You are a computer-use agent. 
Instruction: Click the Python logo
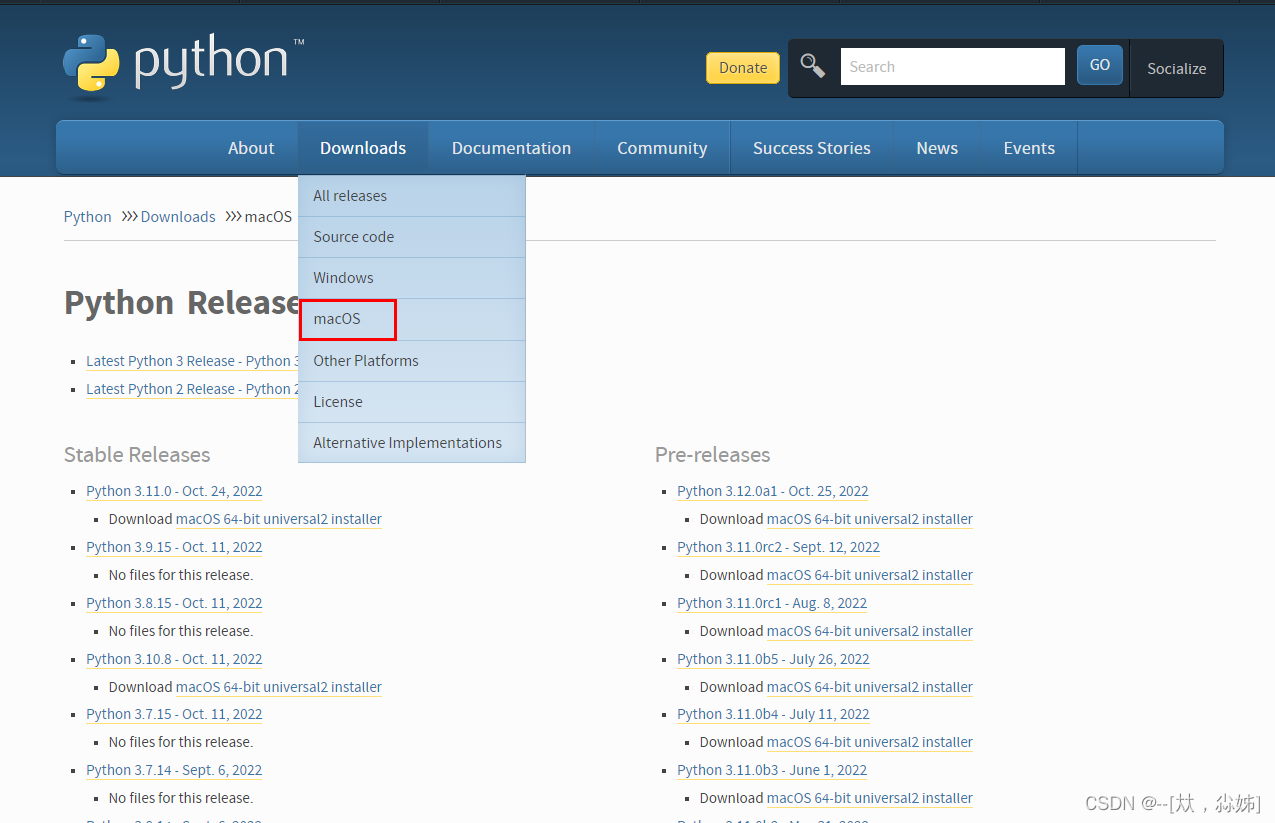click(x=183, y=66)
